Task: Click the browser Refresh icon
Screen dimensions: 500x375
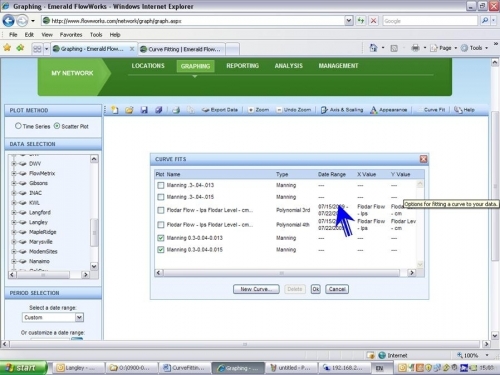Action: (361, 21)
